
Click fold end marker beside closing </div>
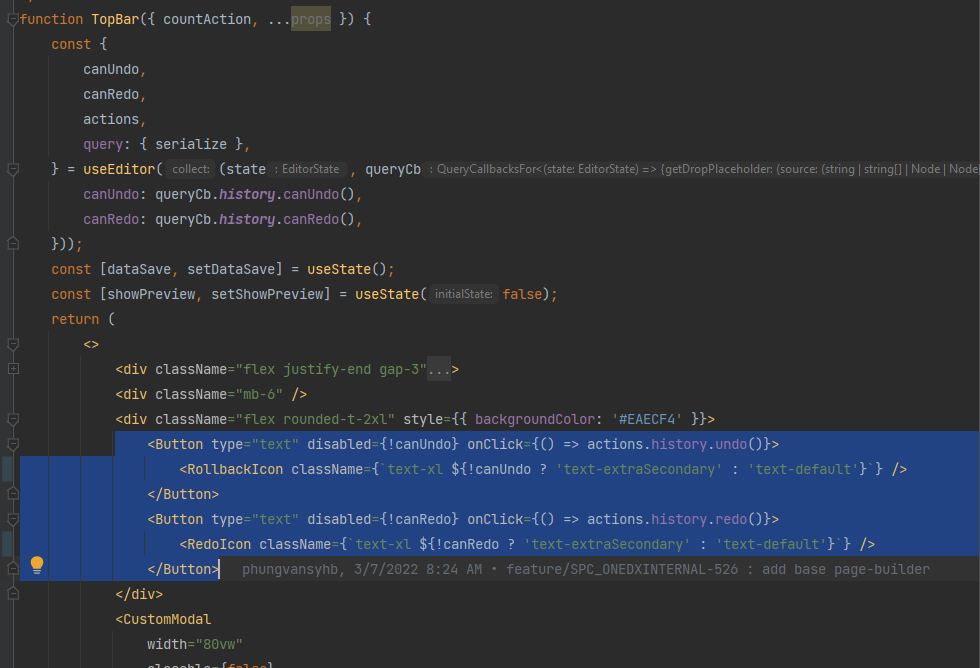tap(12, 594)
